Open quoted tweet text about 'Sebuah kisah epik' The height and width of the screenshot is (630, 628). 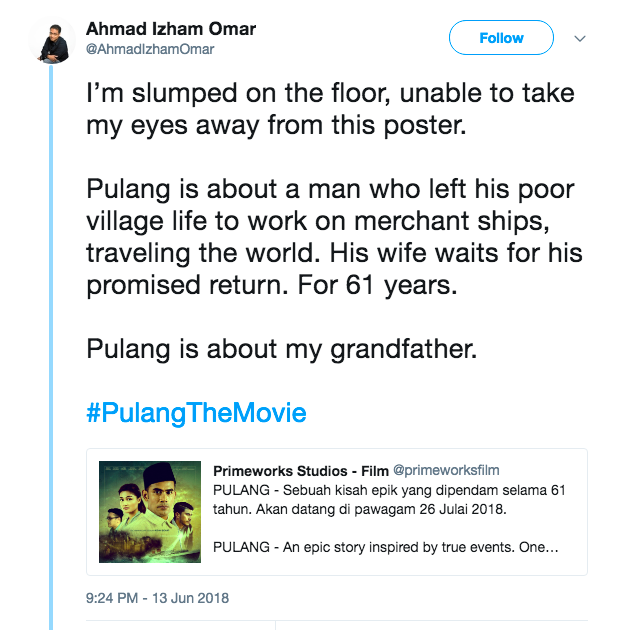coord(389,499)
